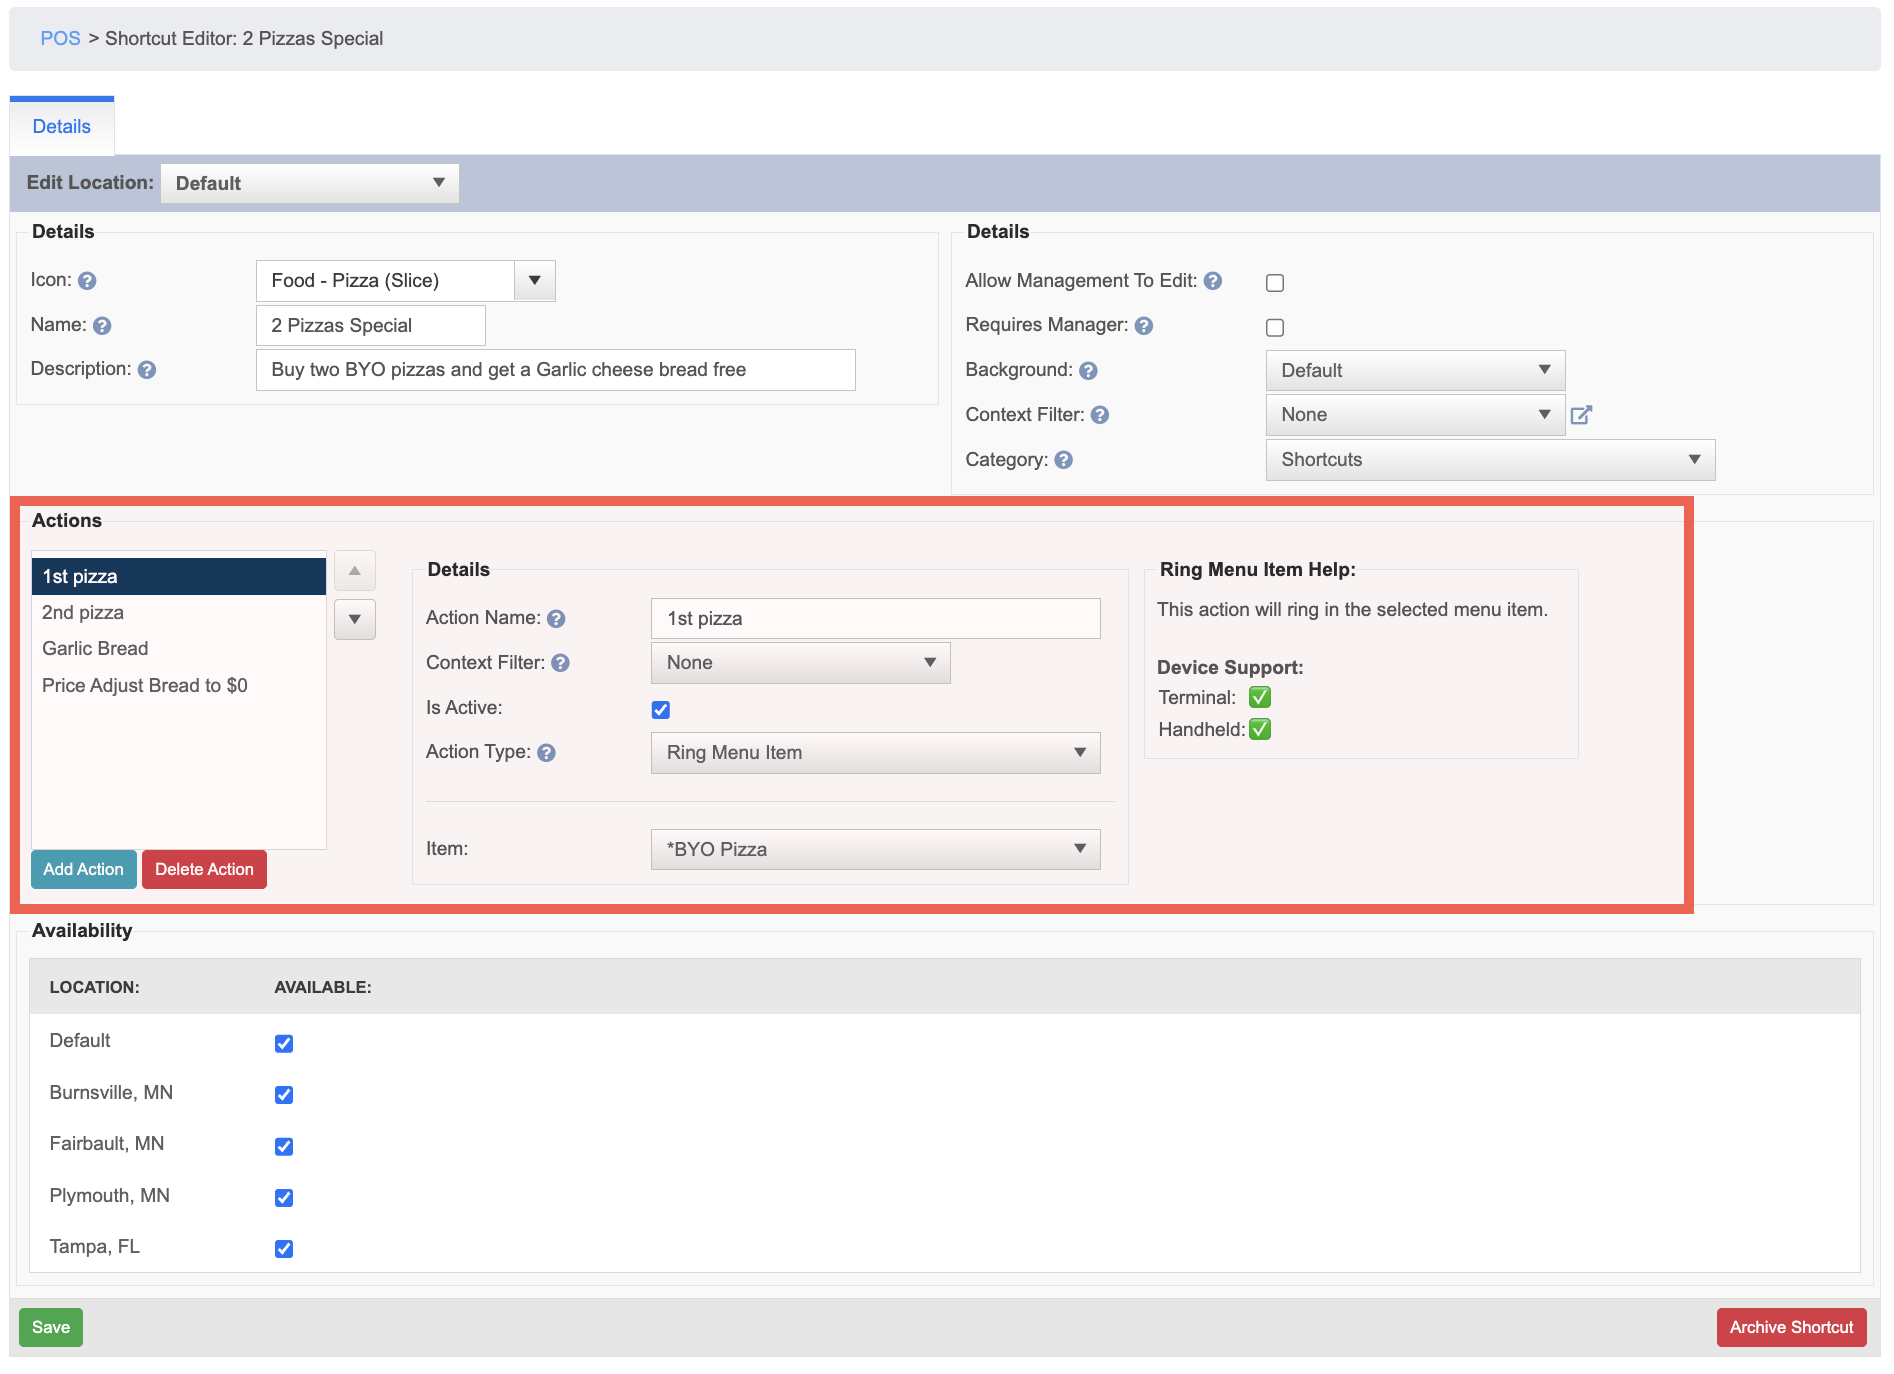Image resolution: width=1894 pixels, height=1374 pixels.
Task: Select the Garlic Bread action
Action: [x=179, y=649]
